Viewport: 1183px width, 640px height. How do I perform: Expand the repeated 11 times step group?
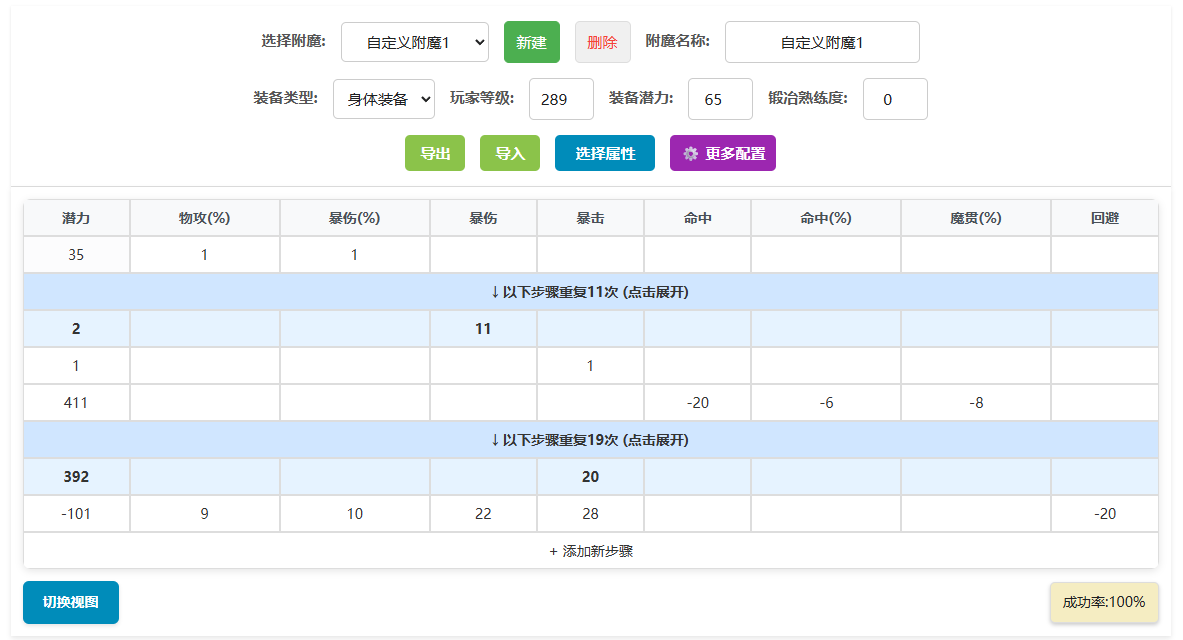click(x=591, y=291)
